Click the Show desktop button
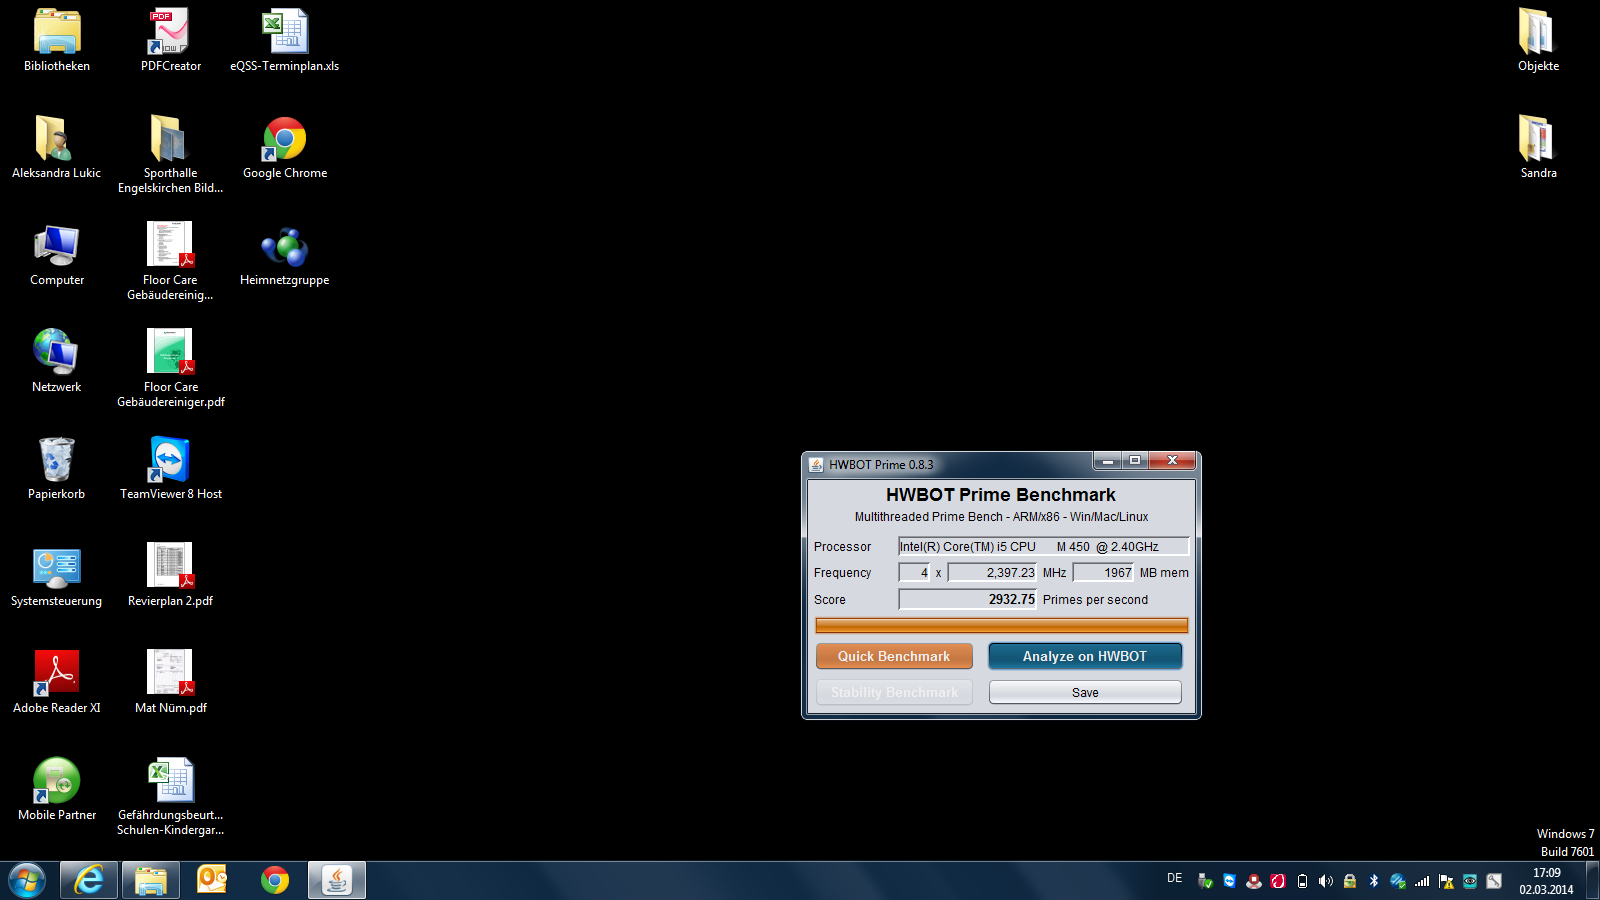 point(1592,880)
